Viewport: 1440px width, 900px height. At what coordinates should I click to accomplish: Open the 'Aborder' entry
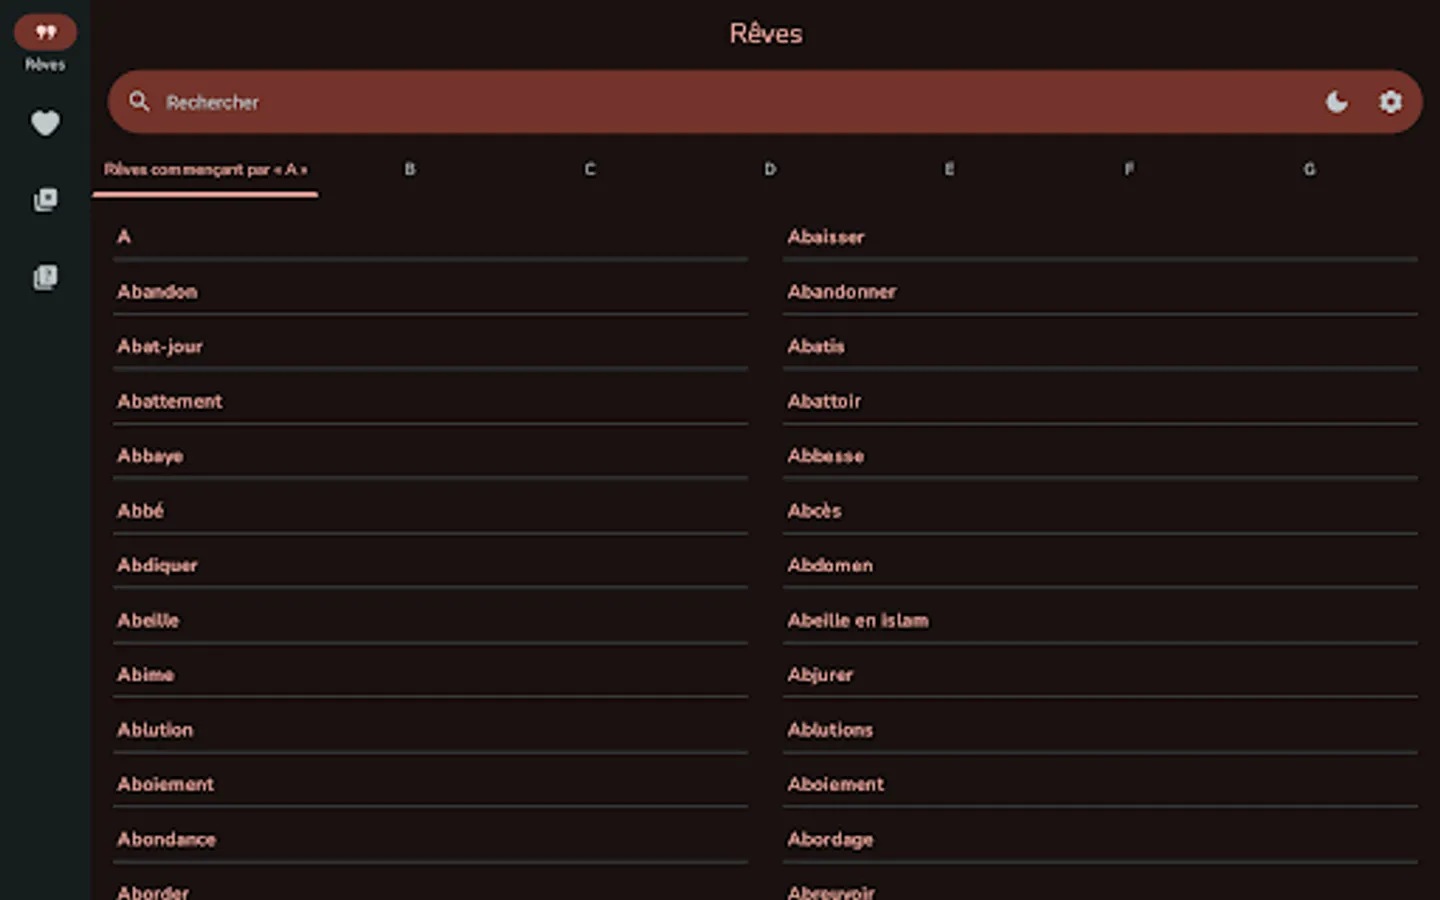click(x=430, y=888)
